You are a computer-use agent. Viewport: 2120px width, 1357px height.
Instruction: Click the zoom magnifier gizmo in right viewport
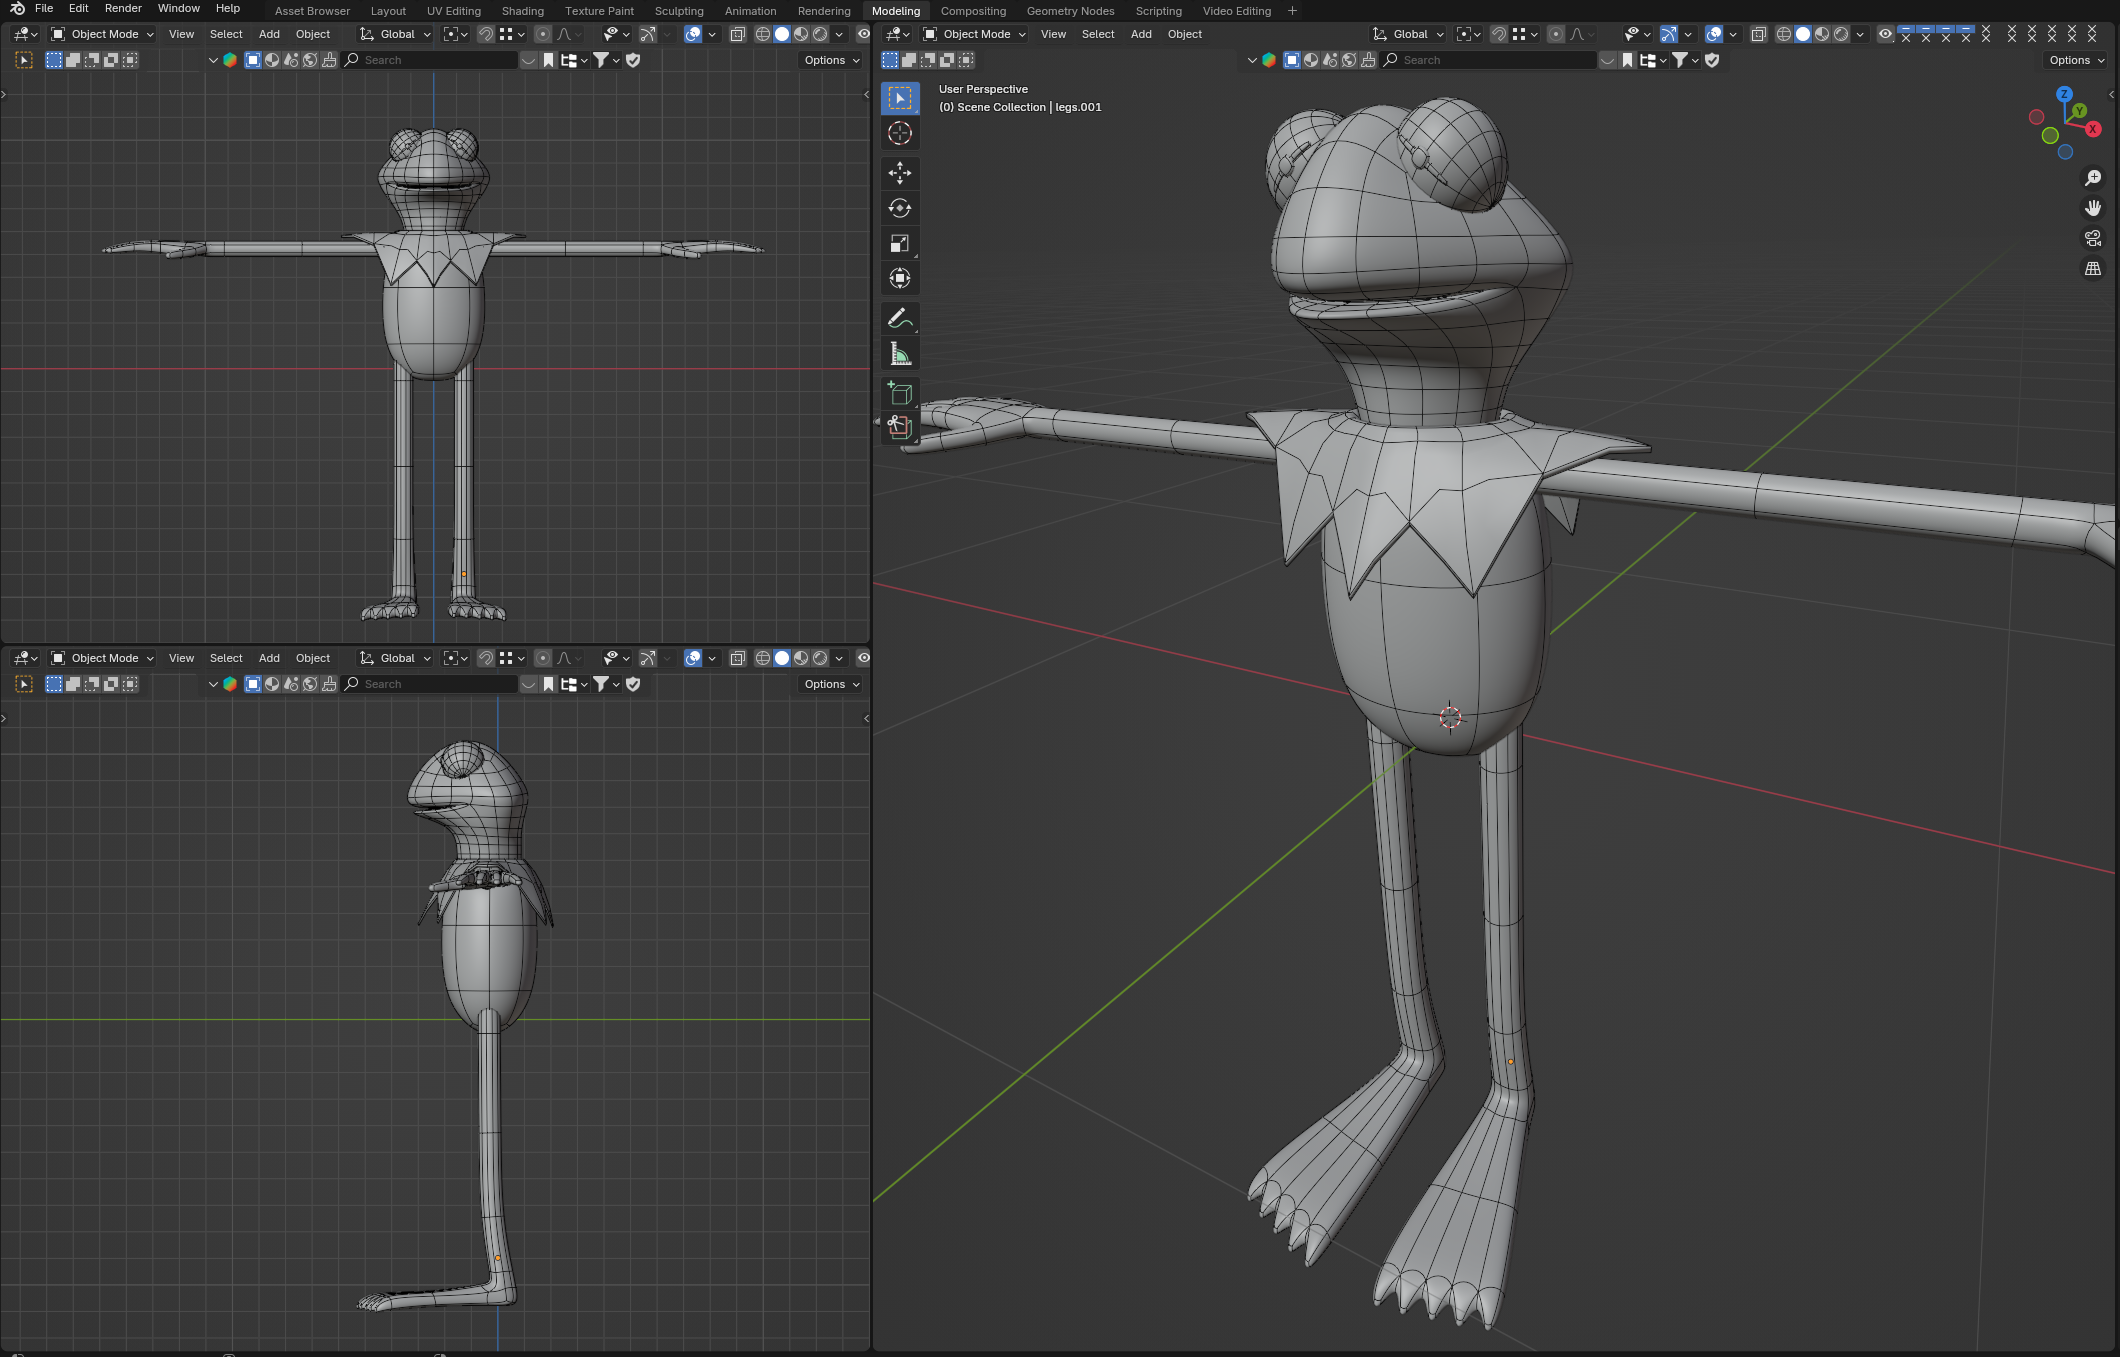pos(2093,178)
